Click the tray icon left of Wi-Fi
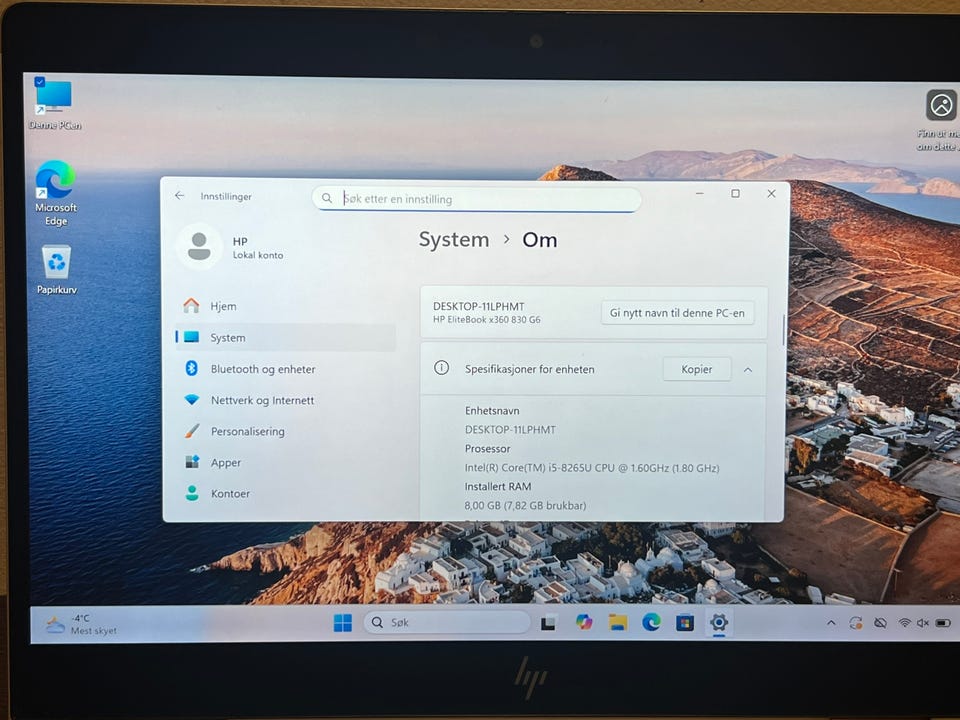960x720 pixels. coord(880,623)
